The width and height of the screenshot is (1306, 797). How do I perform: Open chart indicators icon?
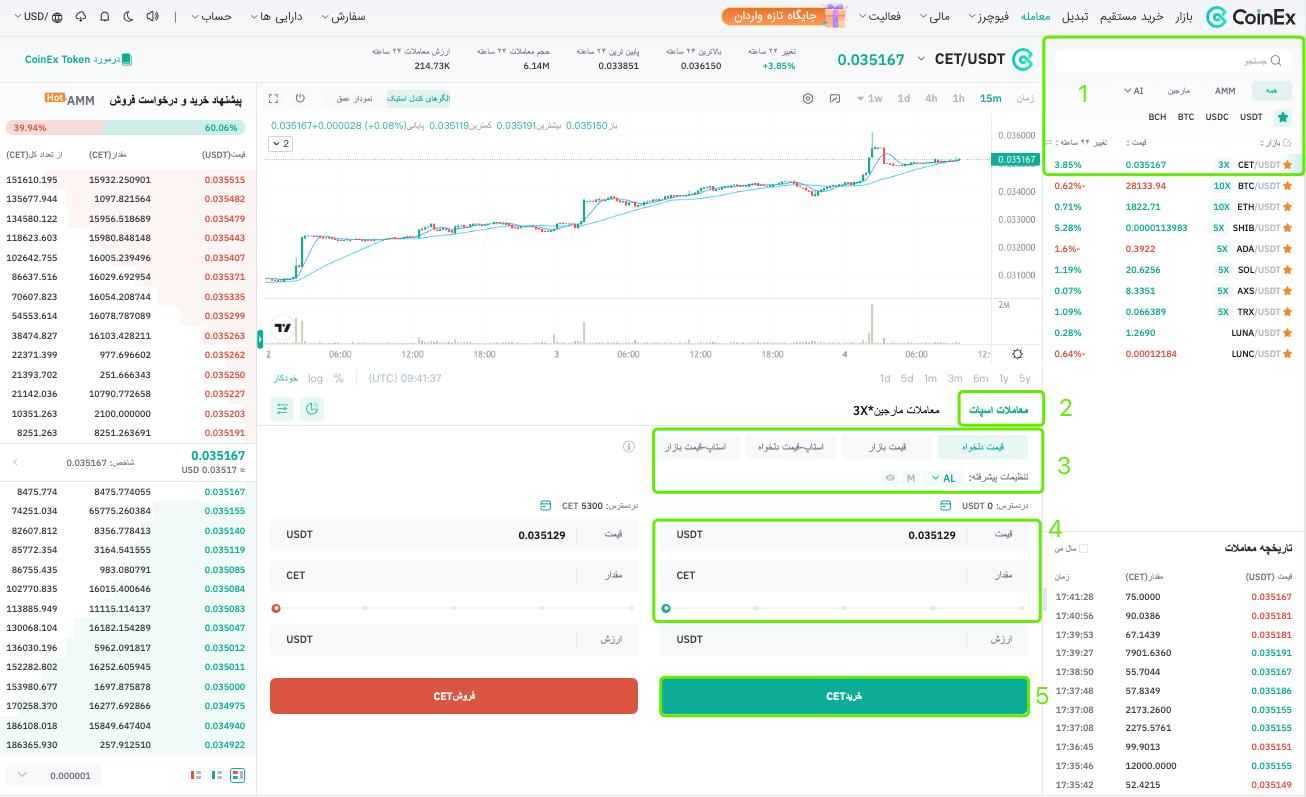coord(835,98)
